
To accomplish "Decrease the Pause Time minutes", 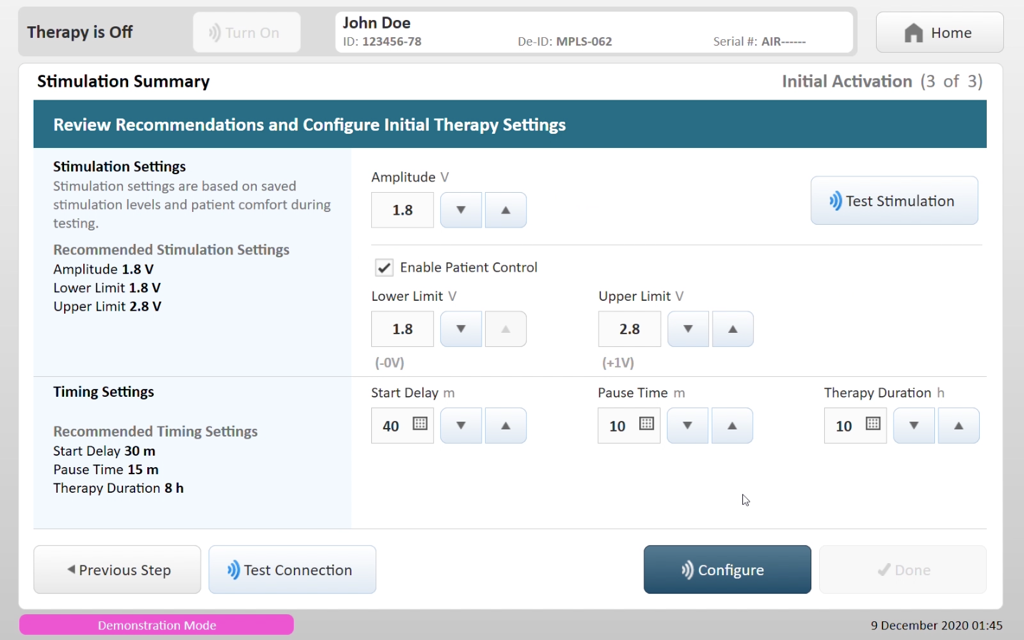I will point(688,426).
